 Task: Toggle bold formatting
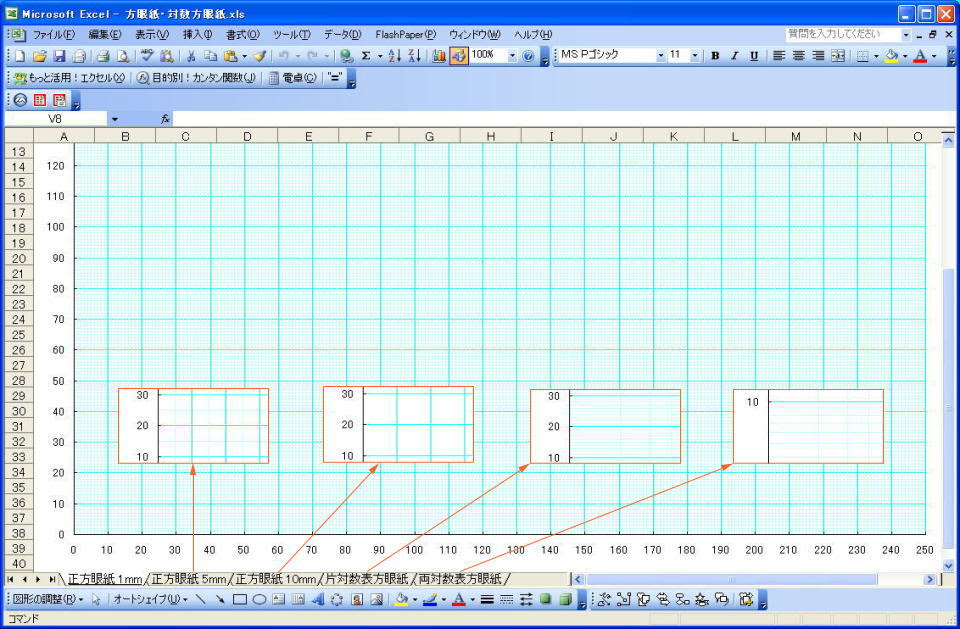point(716,55)
